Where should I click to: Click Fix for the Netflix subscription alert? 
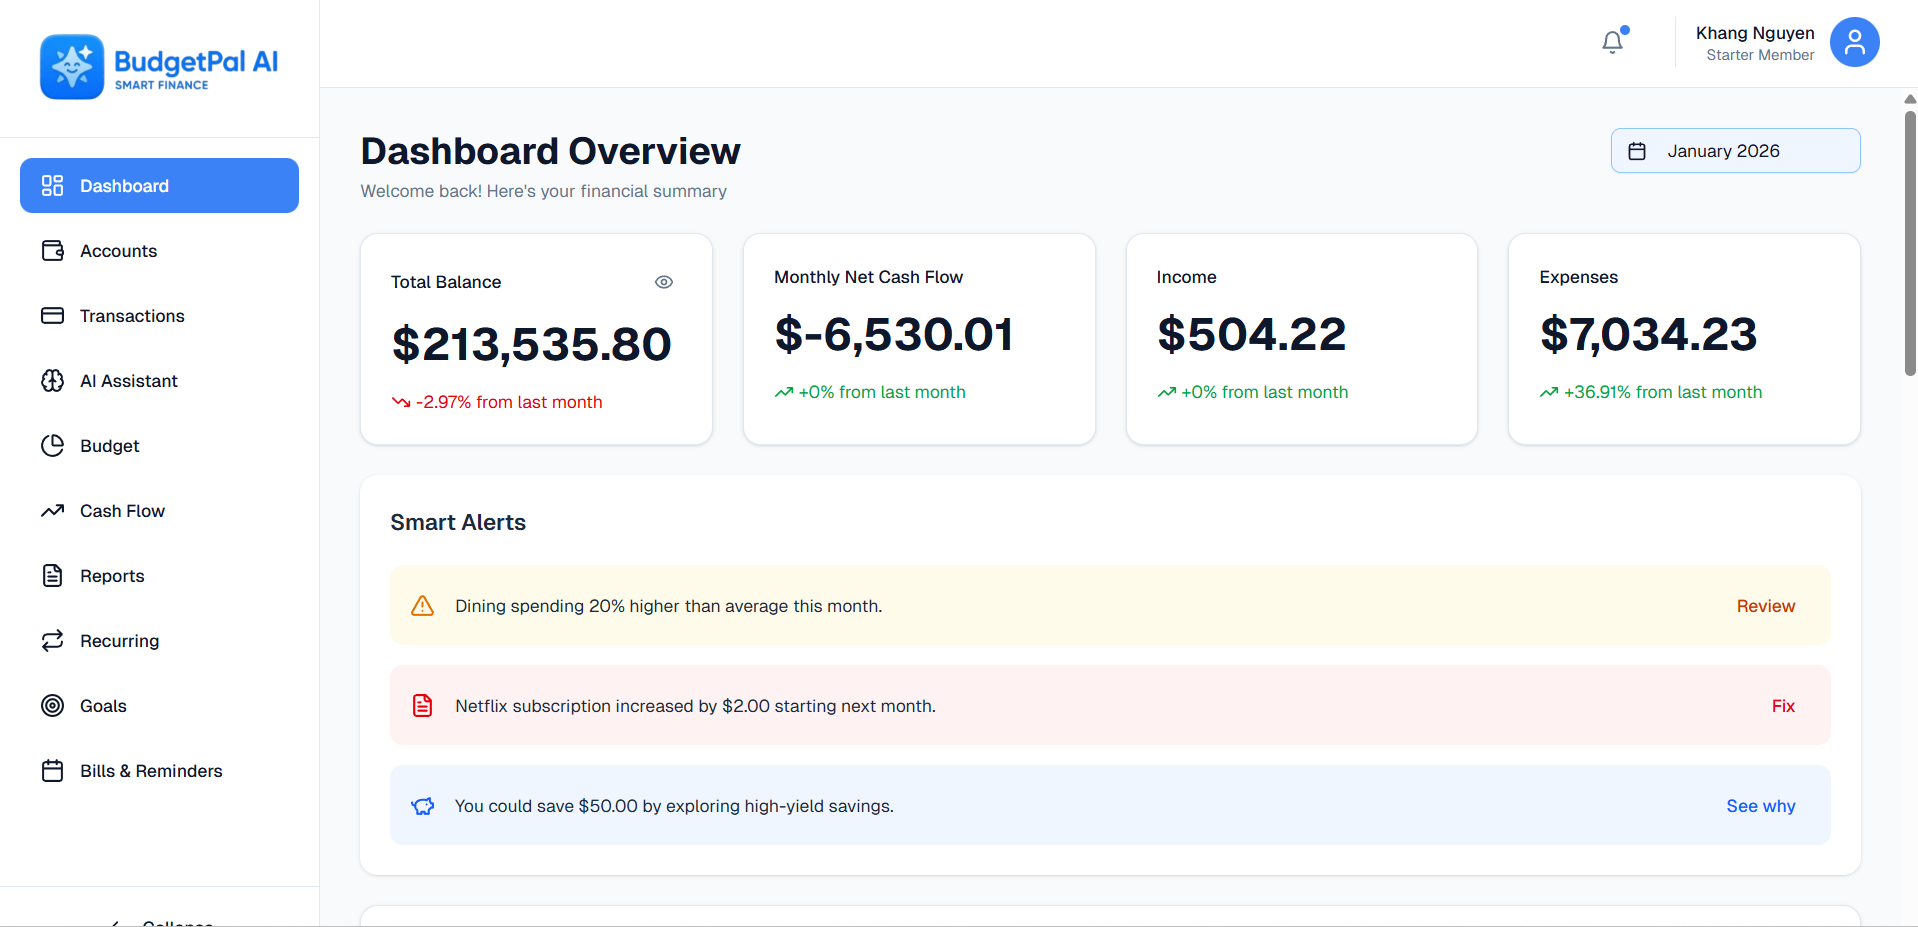tap(1782, 705)
